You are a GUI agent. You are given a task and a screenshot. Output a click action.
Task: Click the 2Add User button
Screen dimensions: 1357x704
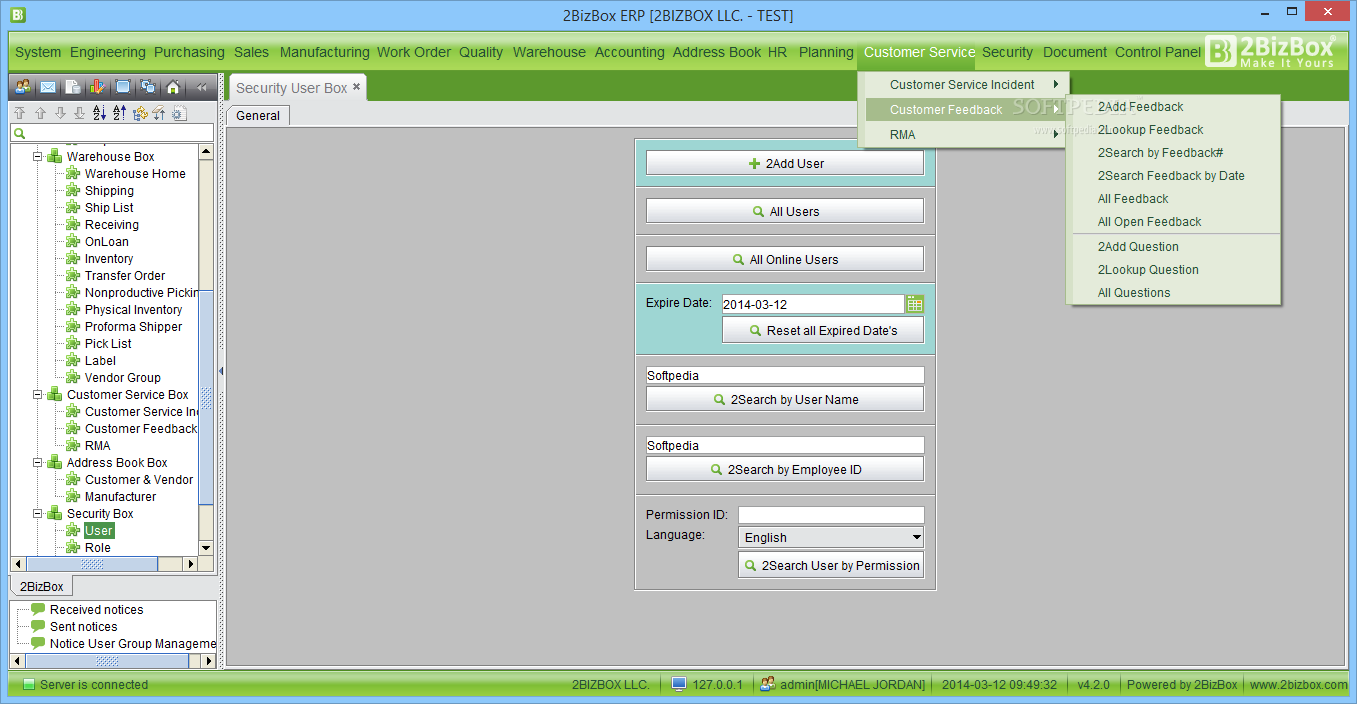(785, 163)
